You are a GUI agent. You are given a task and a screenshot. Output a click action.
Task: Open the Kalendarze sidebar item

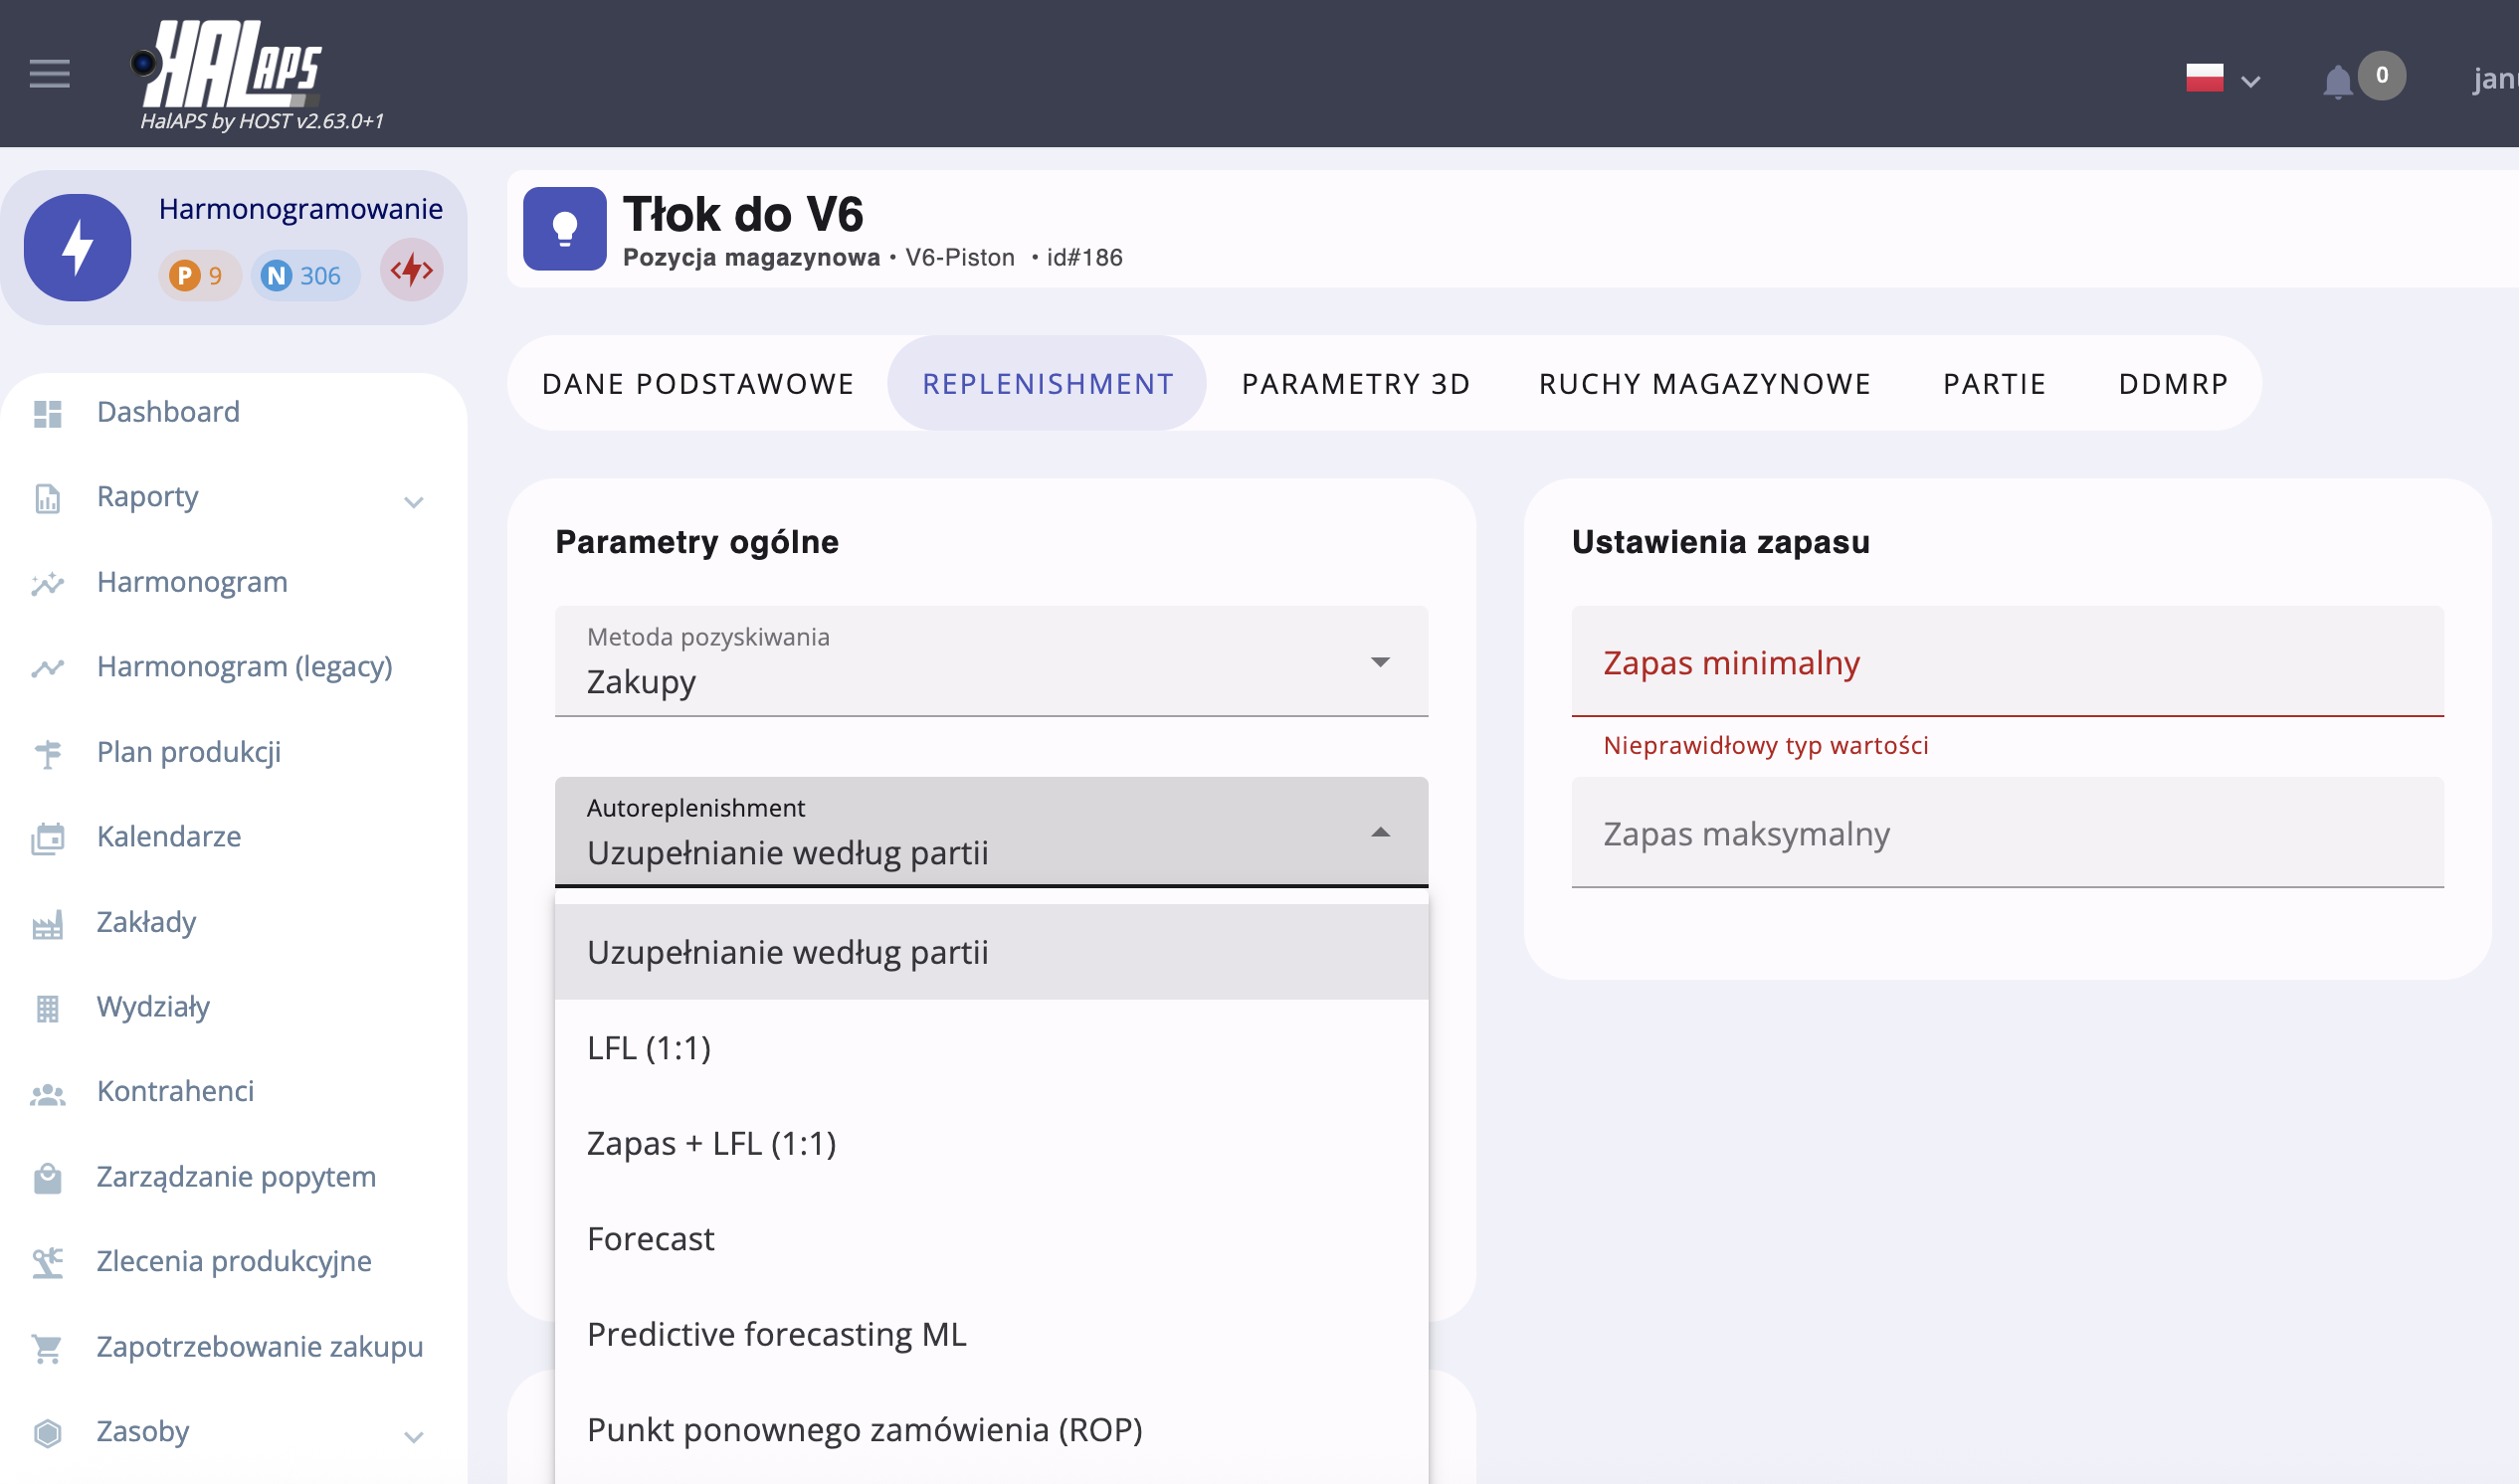[169, 836]
